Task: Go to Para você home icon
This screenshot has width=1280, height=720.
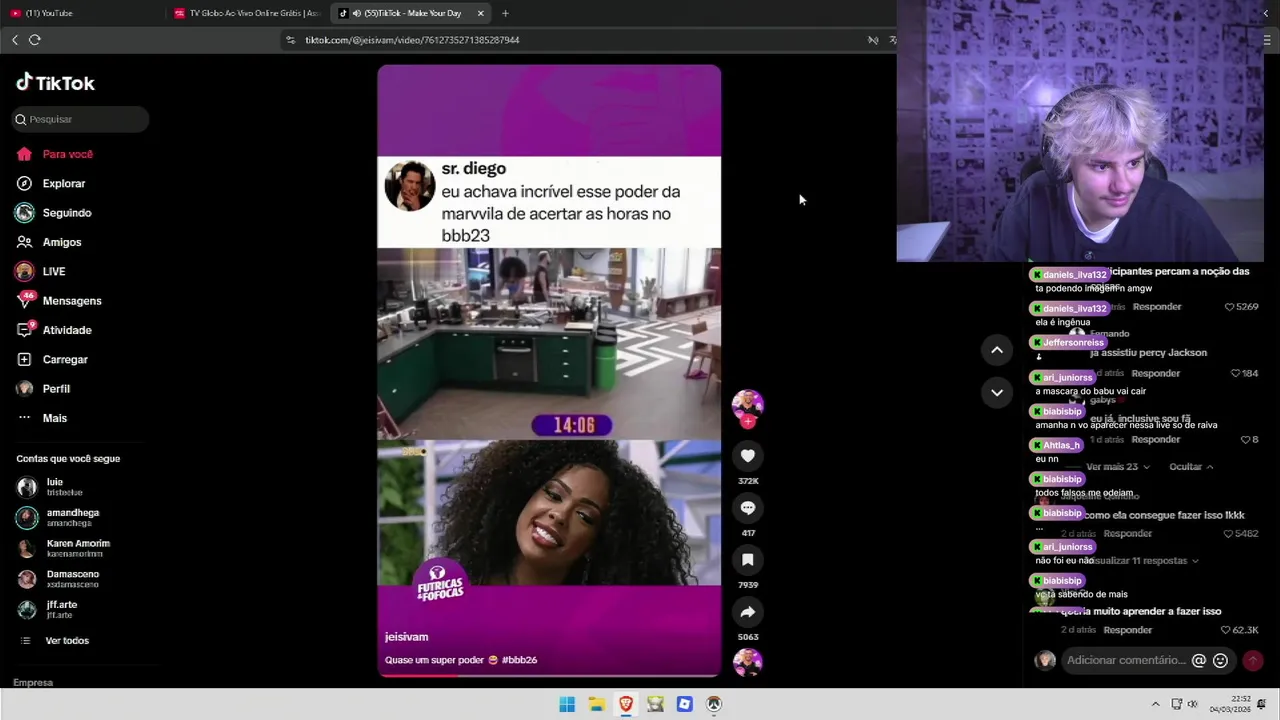Action: [x=24, y=154]
